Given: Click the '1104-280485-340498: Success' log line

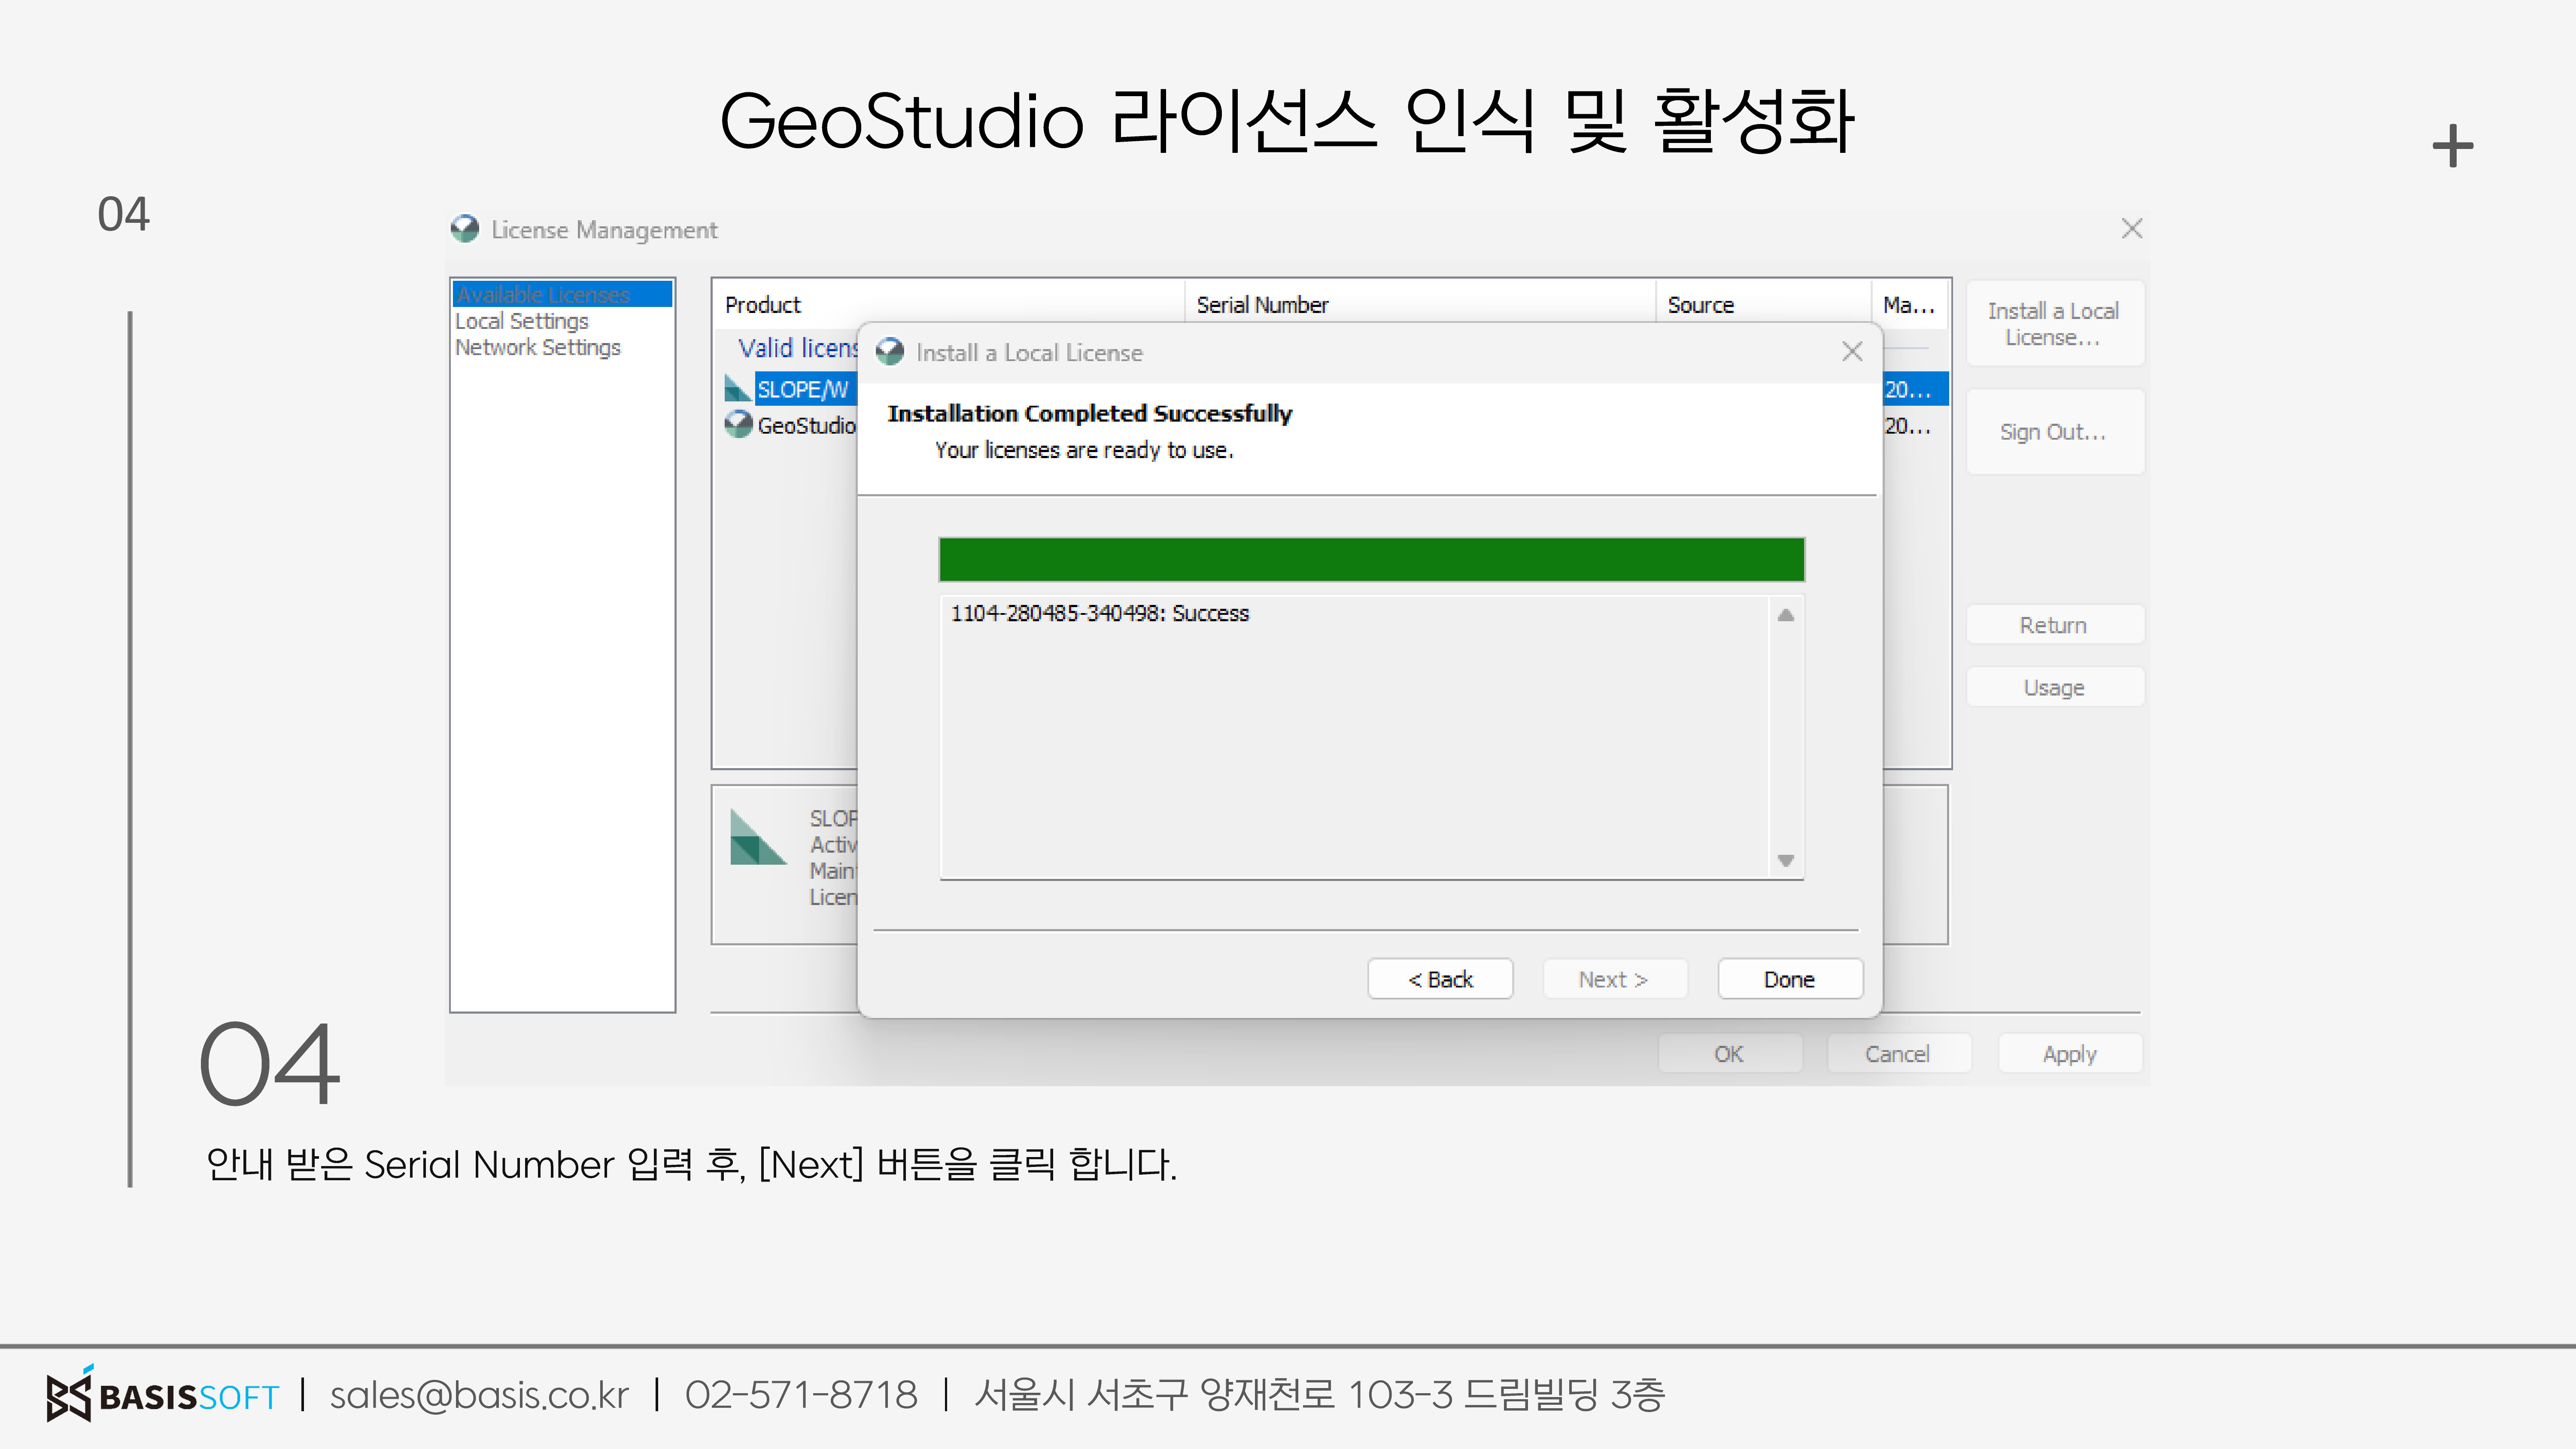Looking at the screenshot, I should coord(1100,613).
